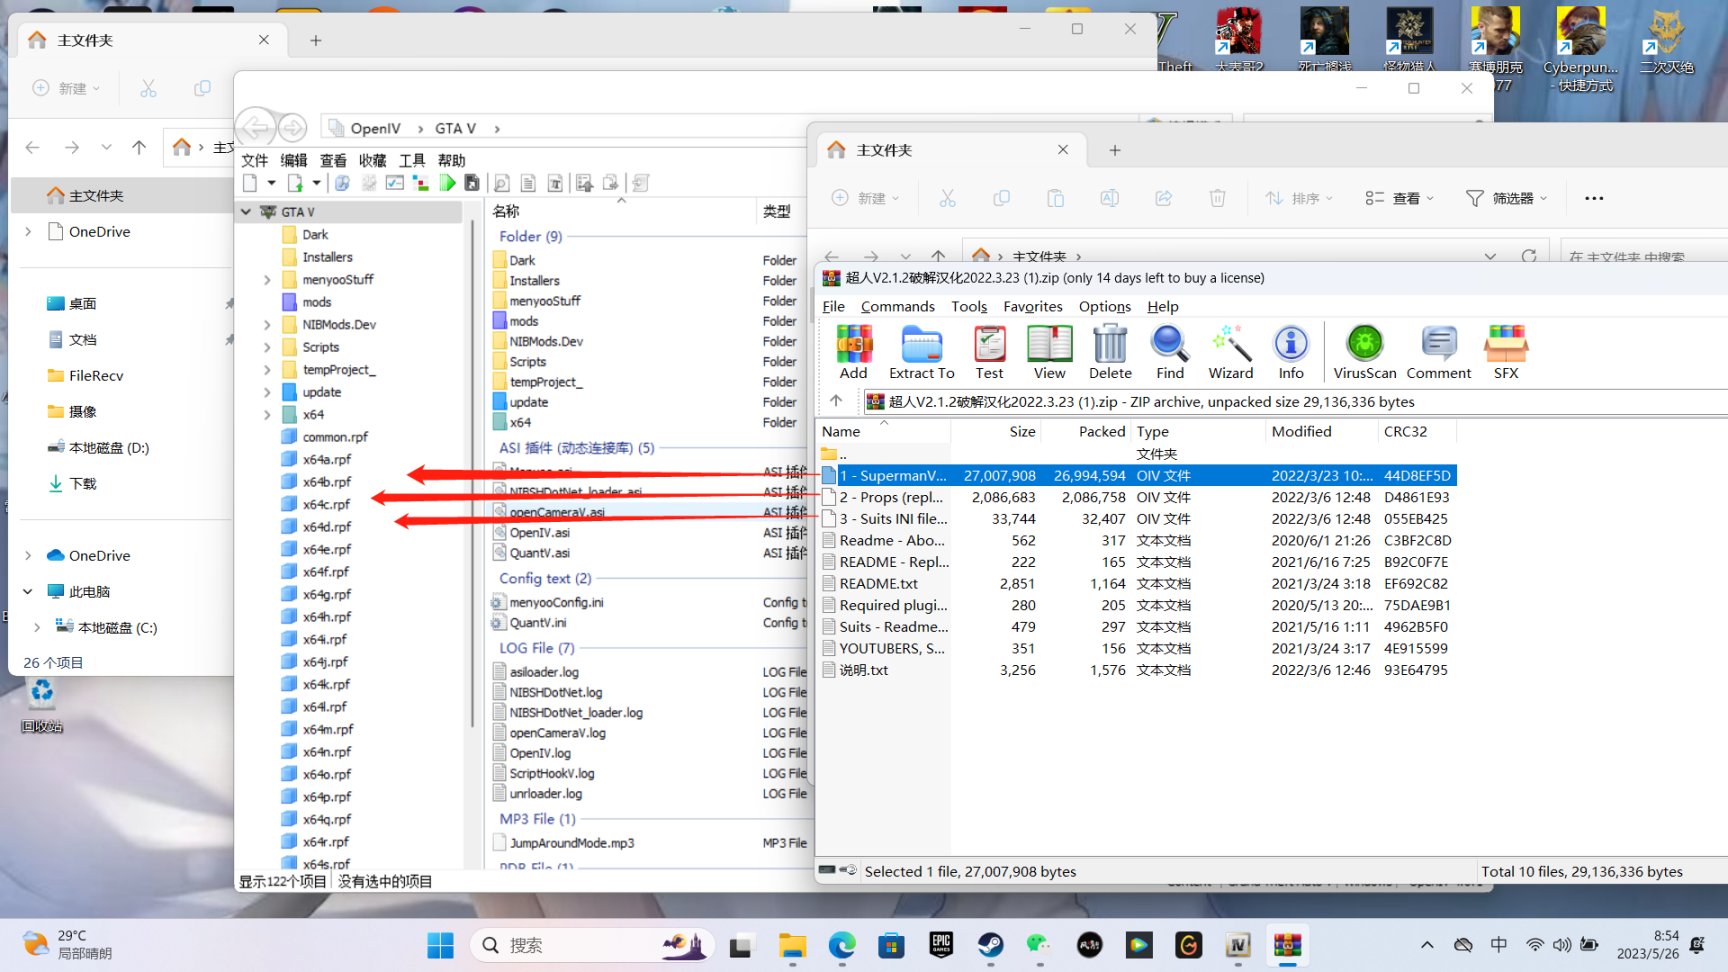Viewport: 1728px width, 972px height.
Task: Launch the WinRAR Wizard
Action: coord(1230,353)
